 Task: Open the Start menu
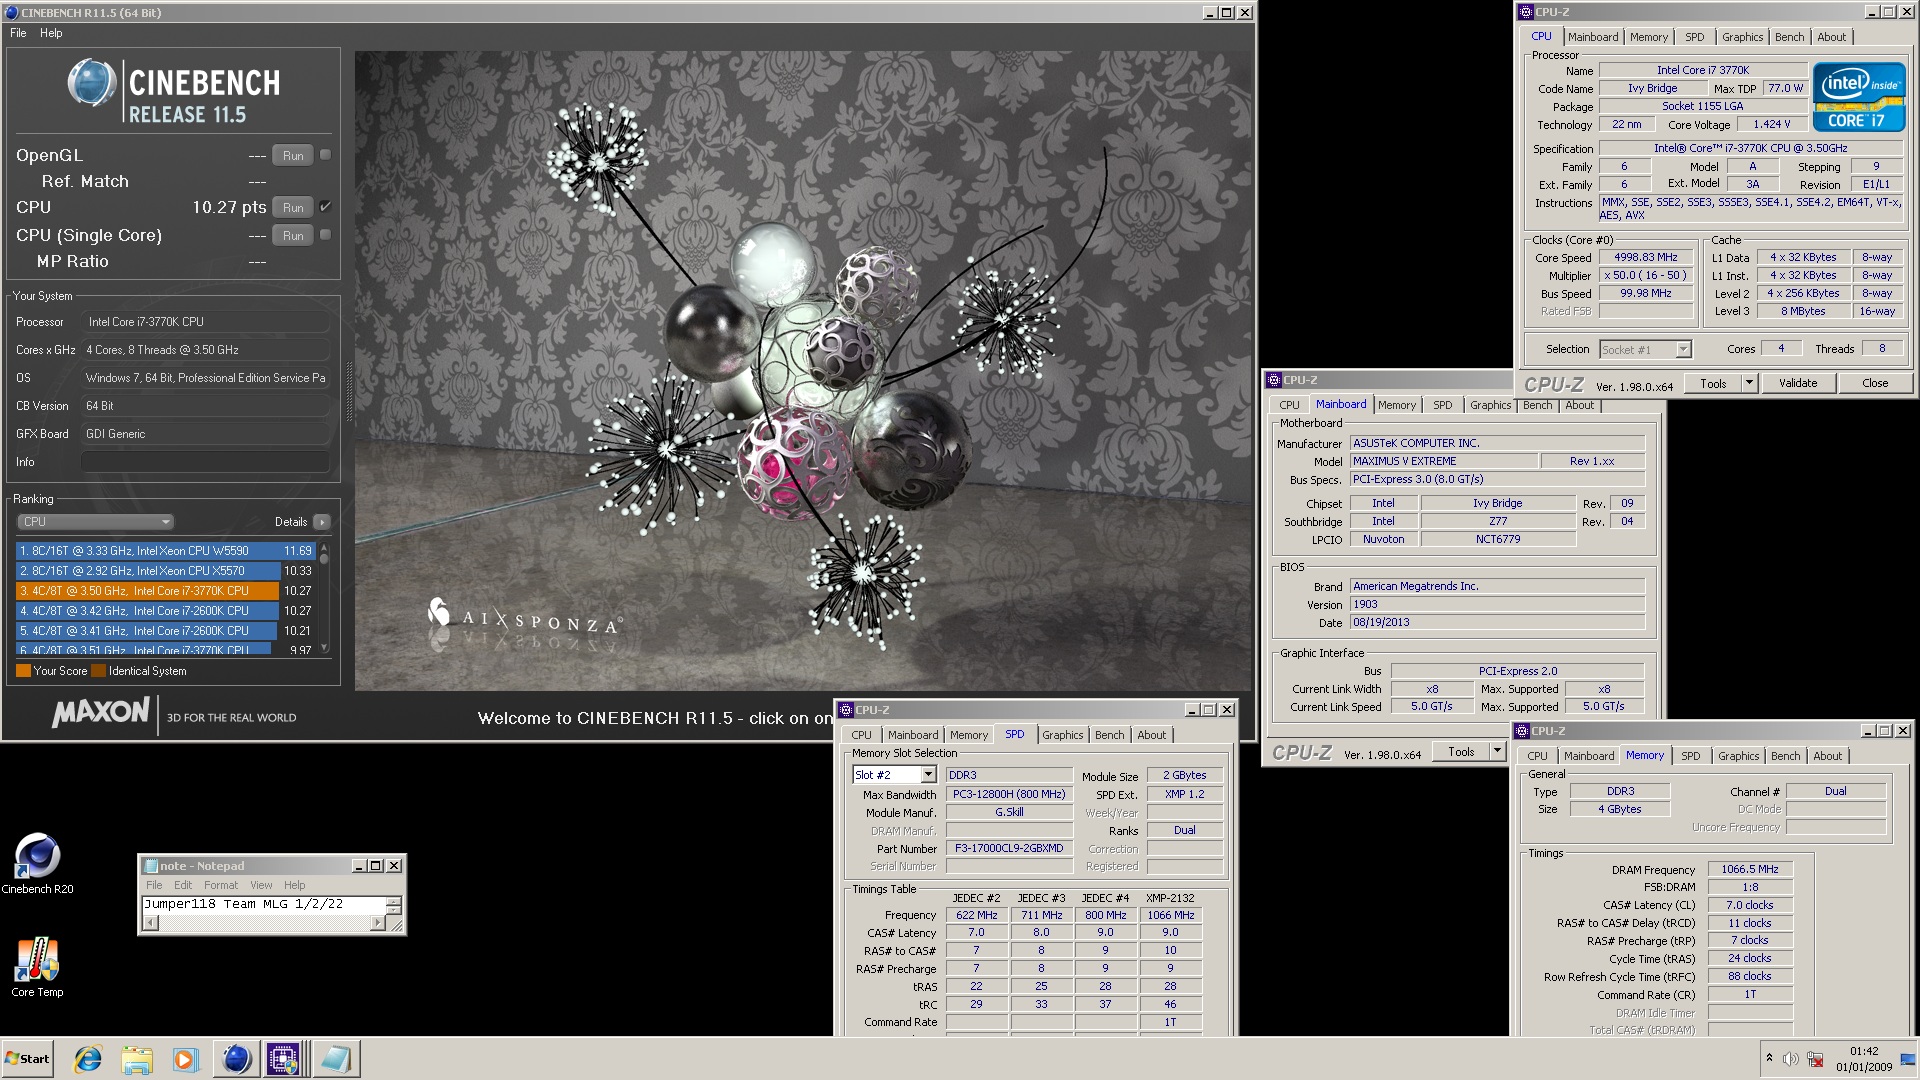click(x=28, y=1059)
